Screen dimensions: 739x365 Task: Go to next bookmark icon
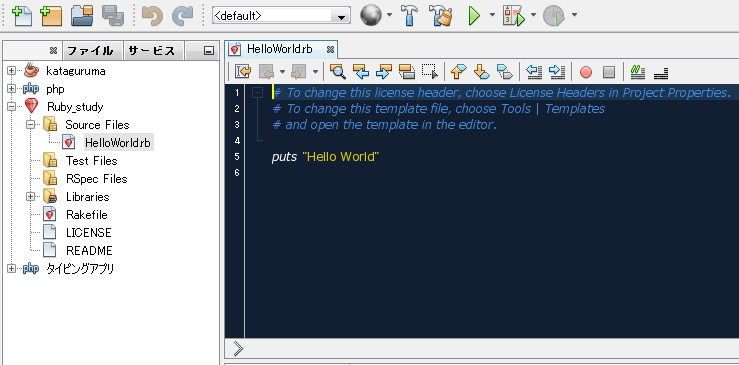(481, 72)
